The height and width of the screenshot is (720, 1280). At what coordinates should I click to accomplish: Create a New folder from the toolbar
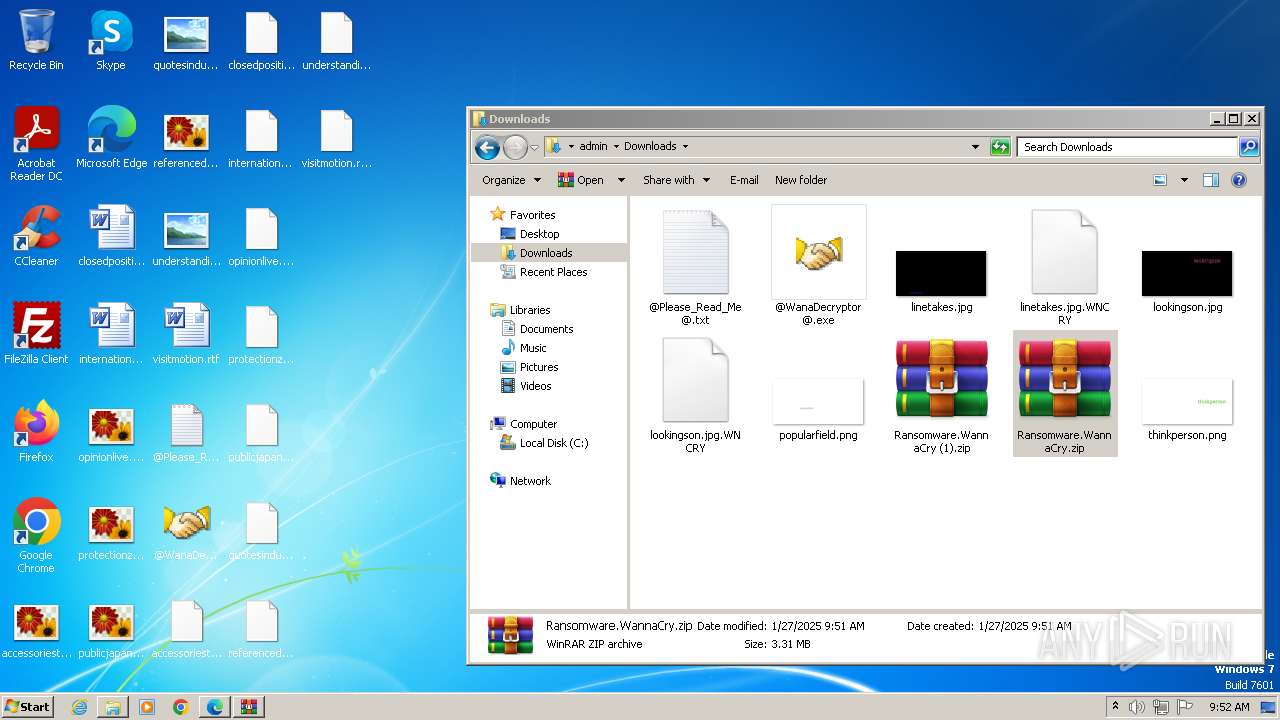(801, 180)
